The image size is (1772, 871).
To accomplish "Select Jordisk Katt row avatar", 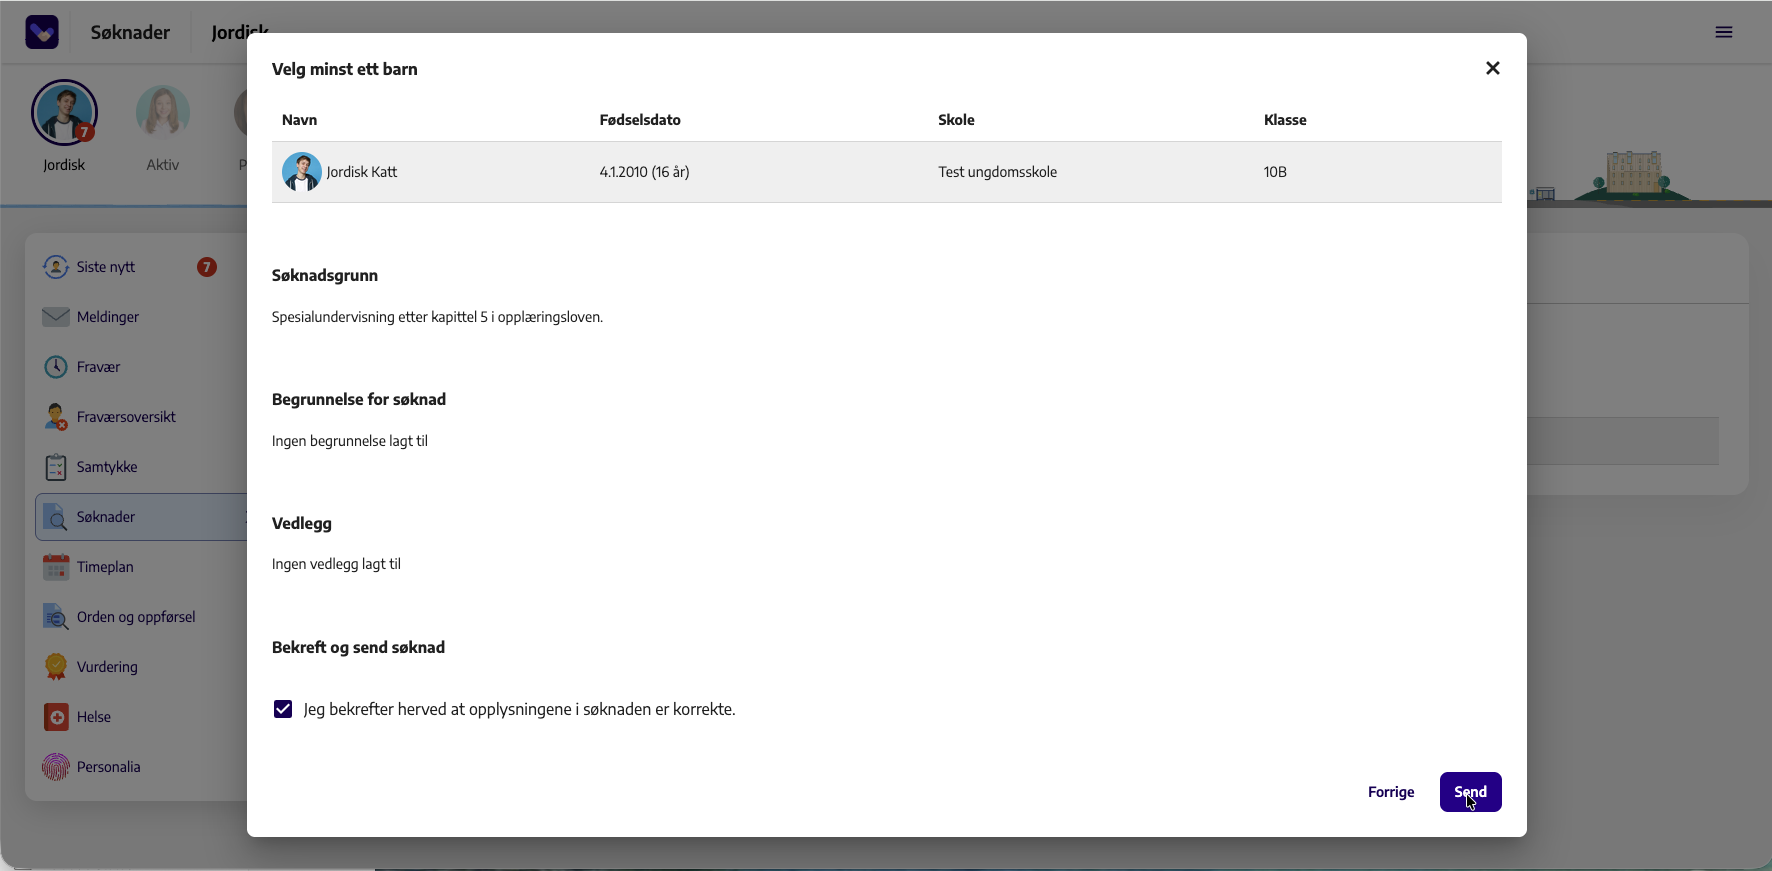I will point(301,172).
